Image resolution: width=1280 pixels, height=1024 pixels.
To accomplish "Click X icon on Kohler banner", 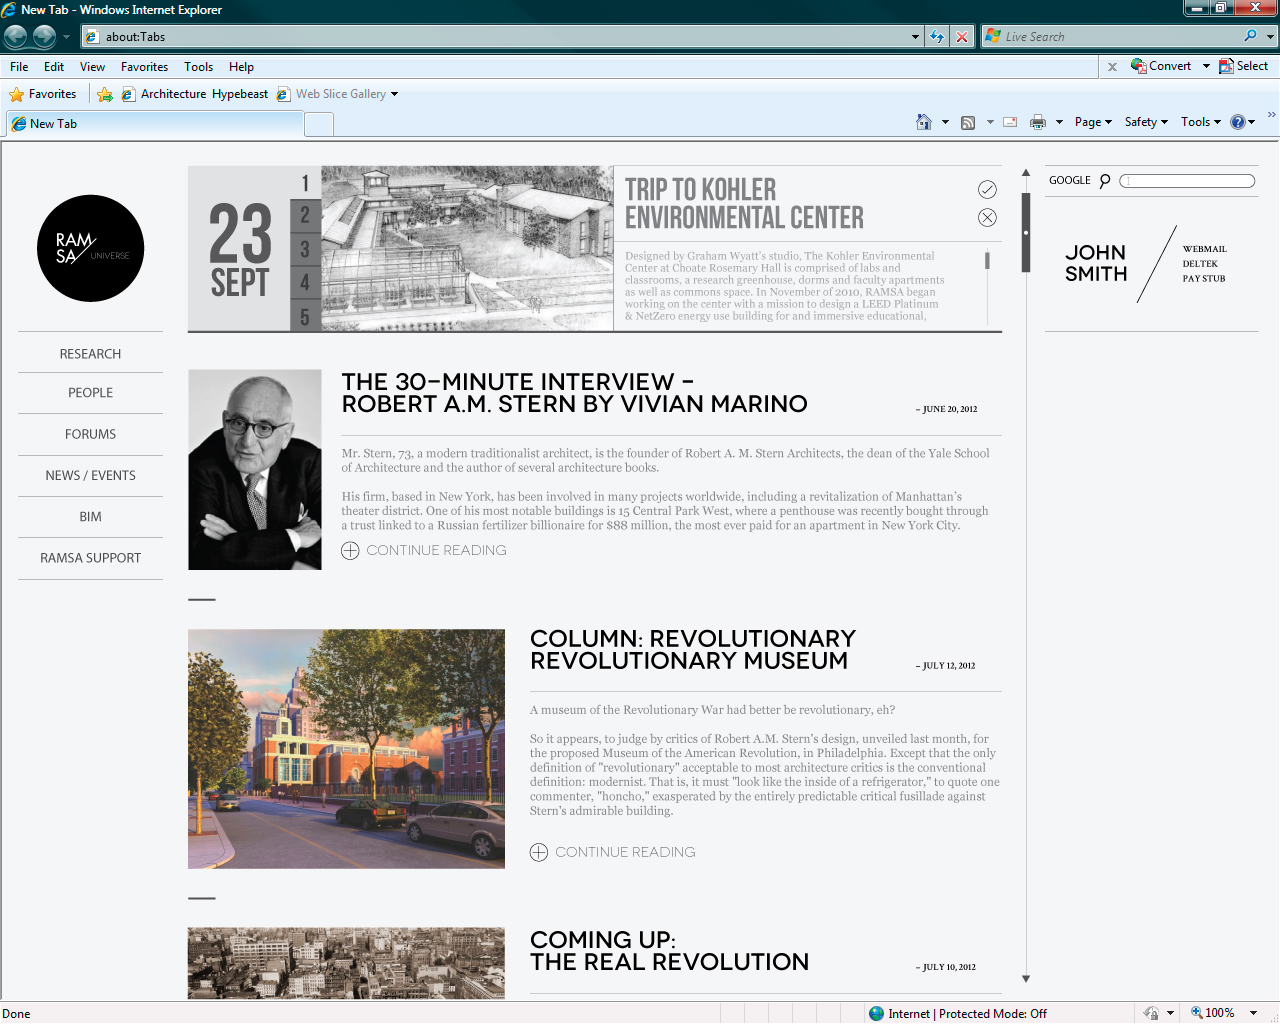I will (x=987, y=217).
